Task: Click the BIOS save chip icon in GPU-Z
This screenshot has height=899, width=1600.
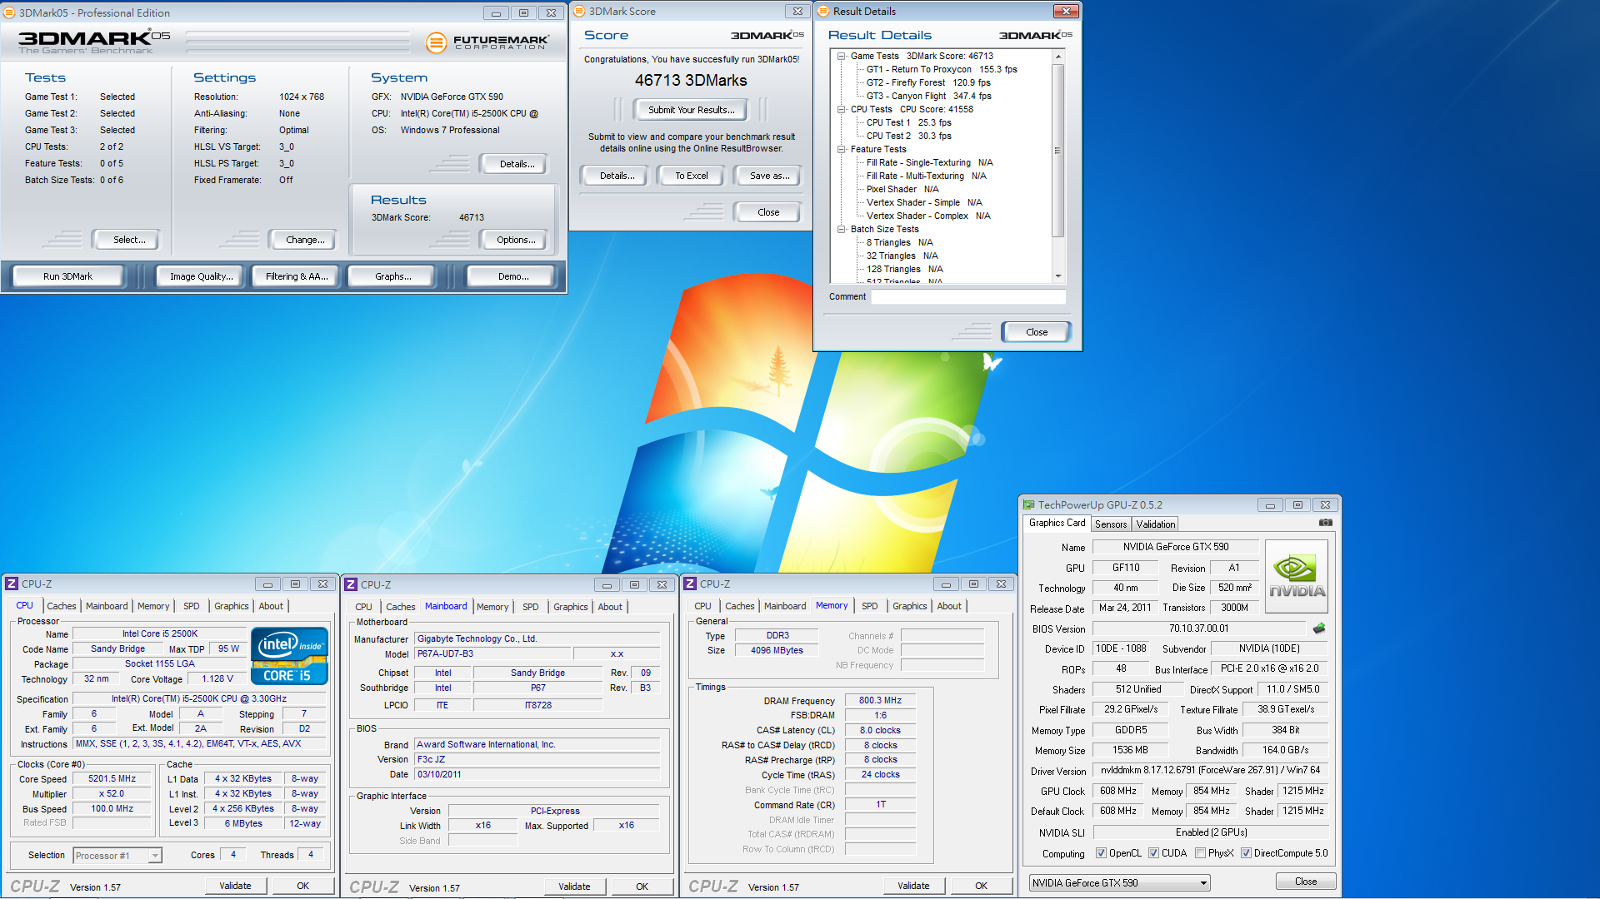Action: (x=1319, y=629)
